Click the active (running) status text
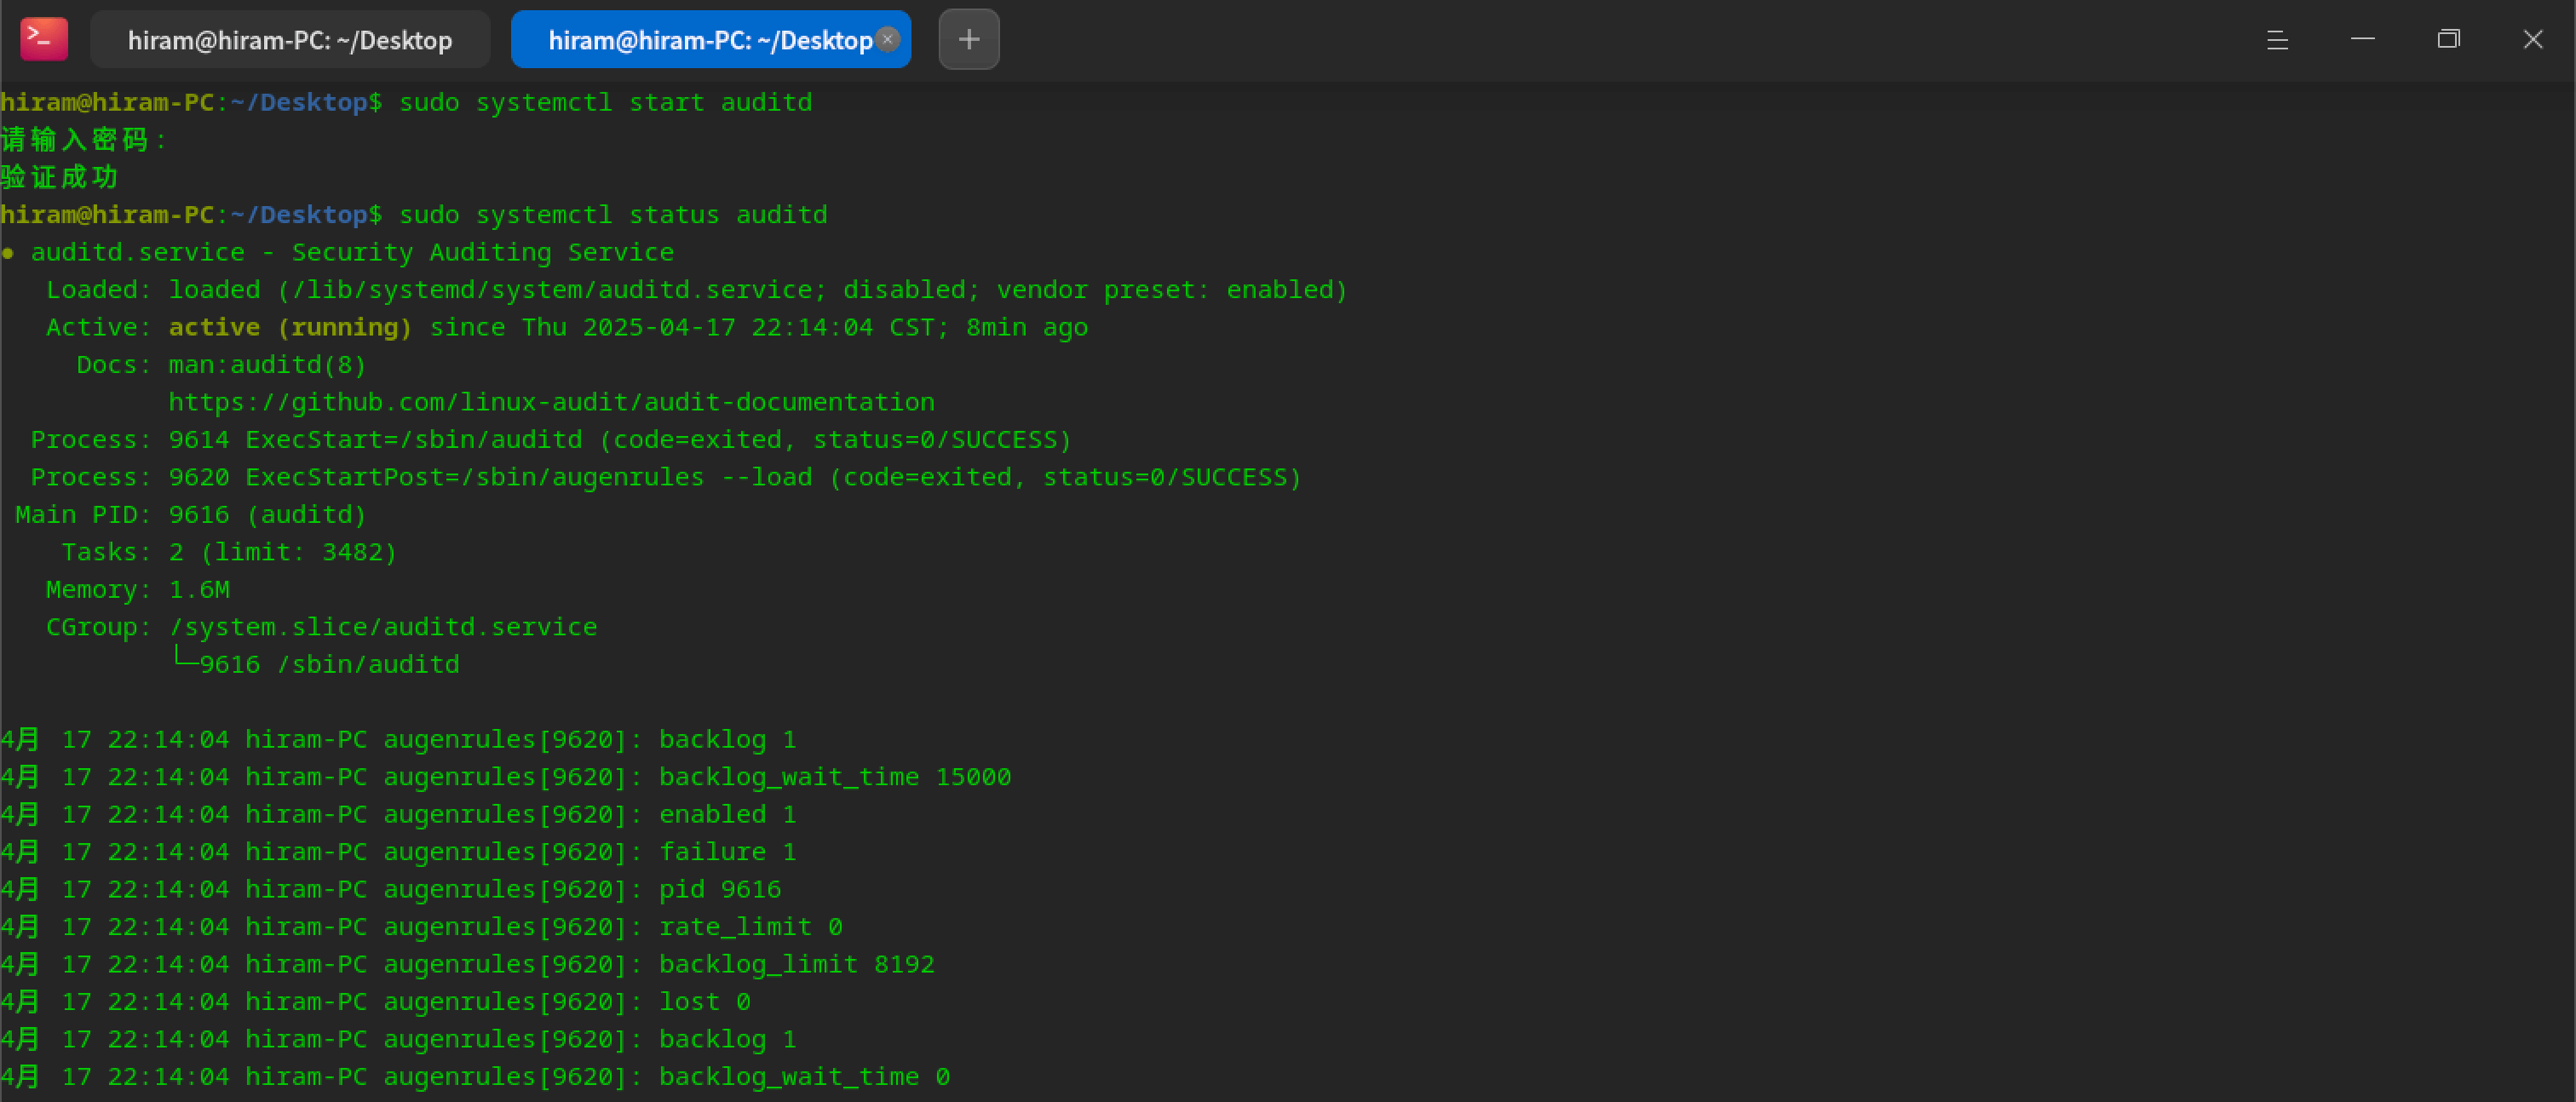 point(289,327)
